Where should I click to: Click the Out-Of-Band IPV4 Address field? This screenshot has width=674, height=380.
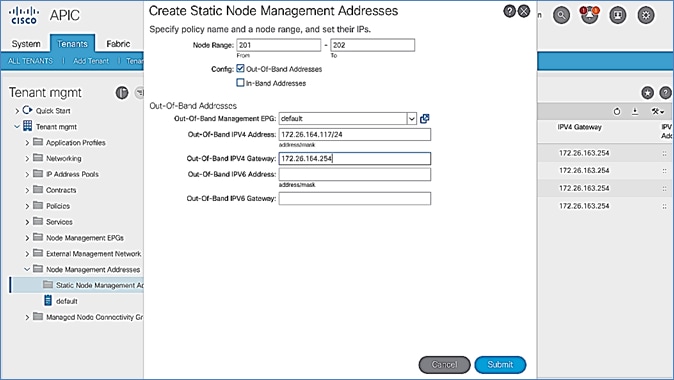tap(355, 135)
